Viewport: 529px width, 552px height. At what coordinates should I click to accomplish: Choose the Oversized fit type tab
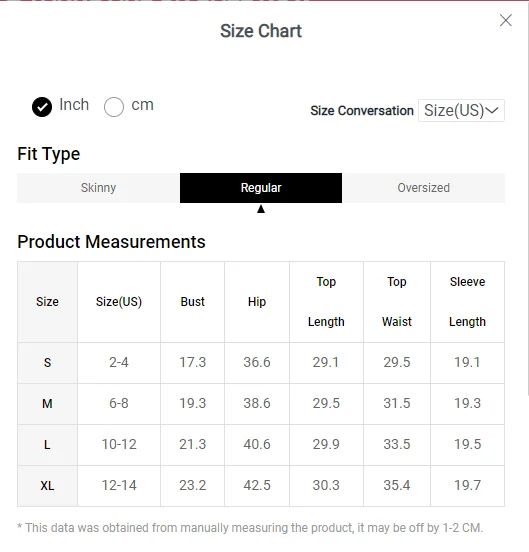click(x=423, y=188)
